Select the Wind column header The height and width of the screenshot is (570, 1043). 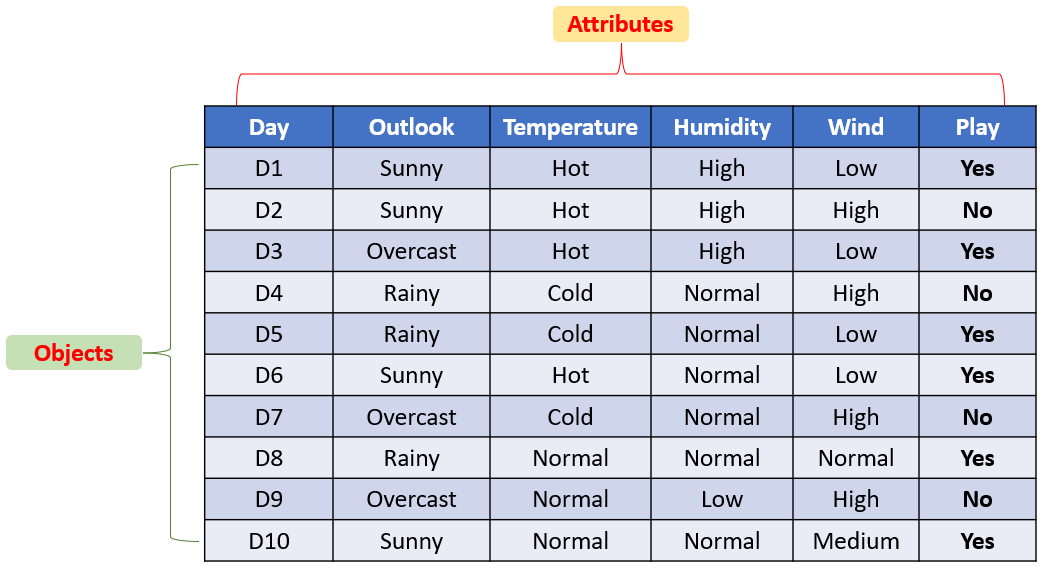(856, 127)
